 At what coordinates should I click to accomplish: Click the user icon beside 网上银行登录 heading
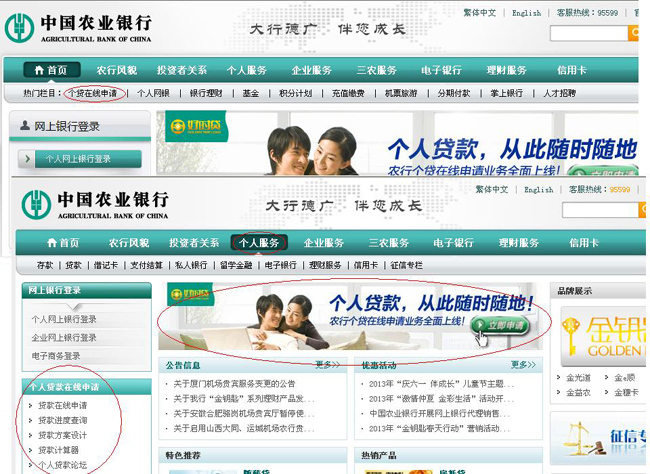point(25,125)
